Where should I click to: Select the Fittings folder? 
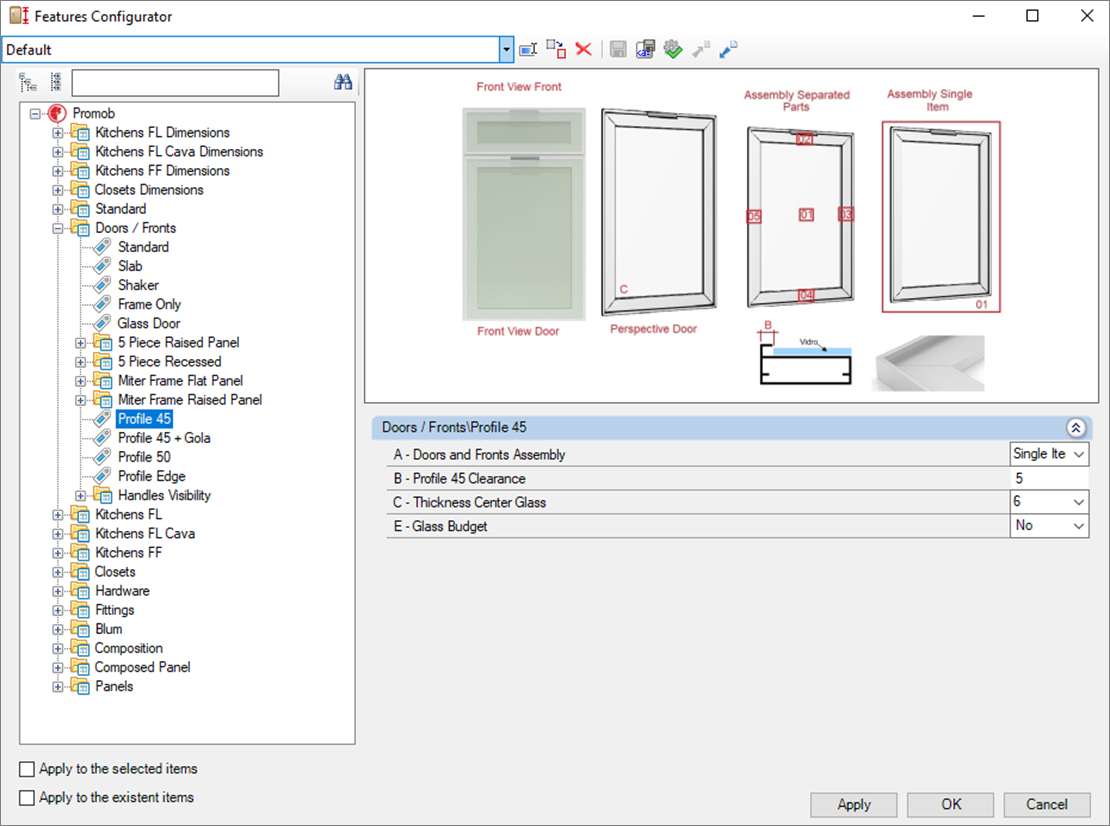coord(115,610)
